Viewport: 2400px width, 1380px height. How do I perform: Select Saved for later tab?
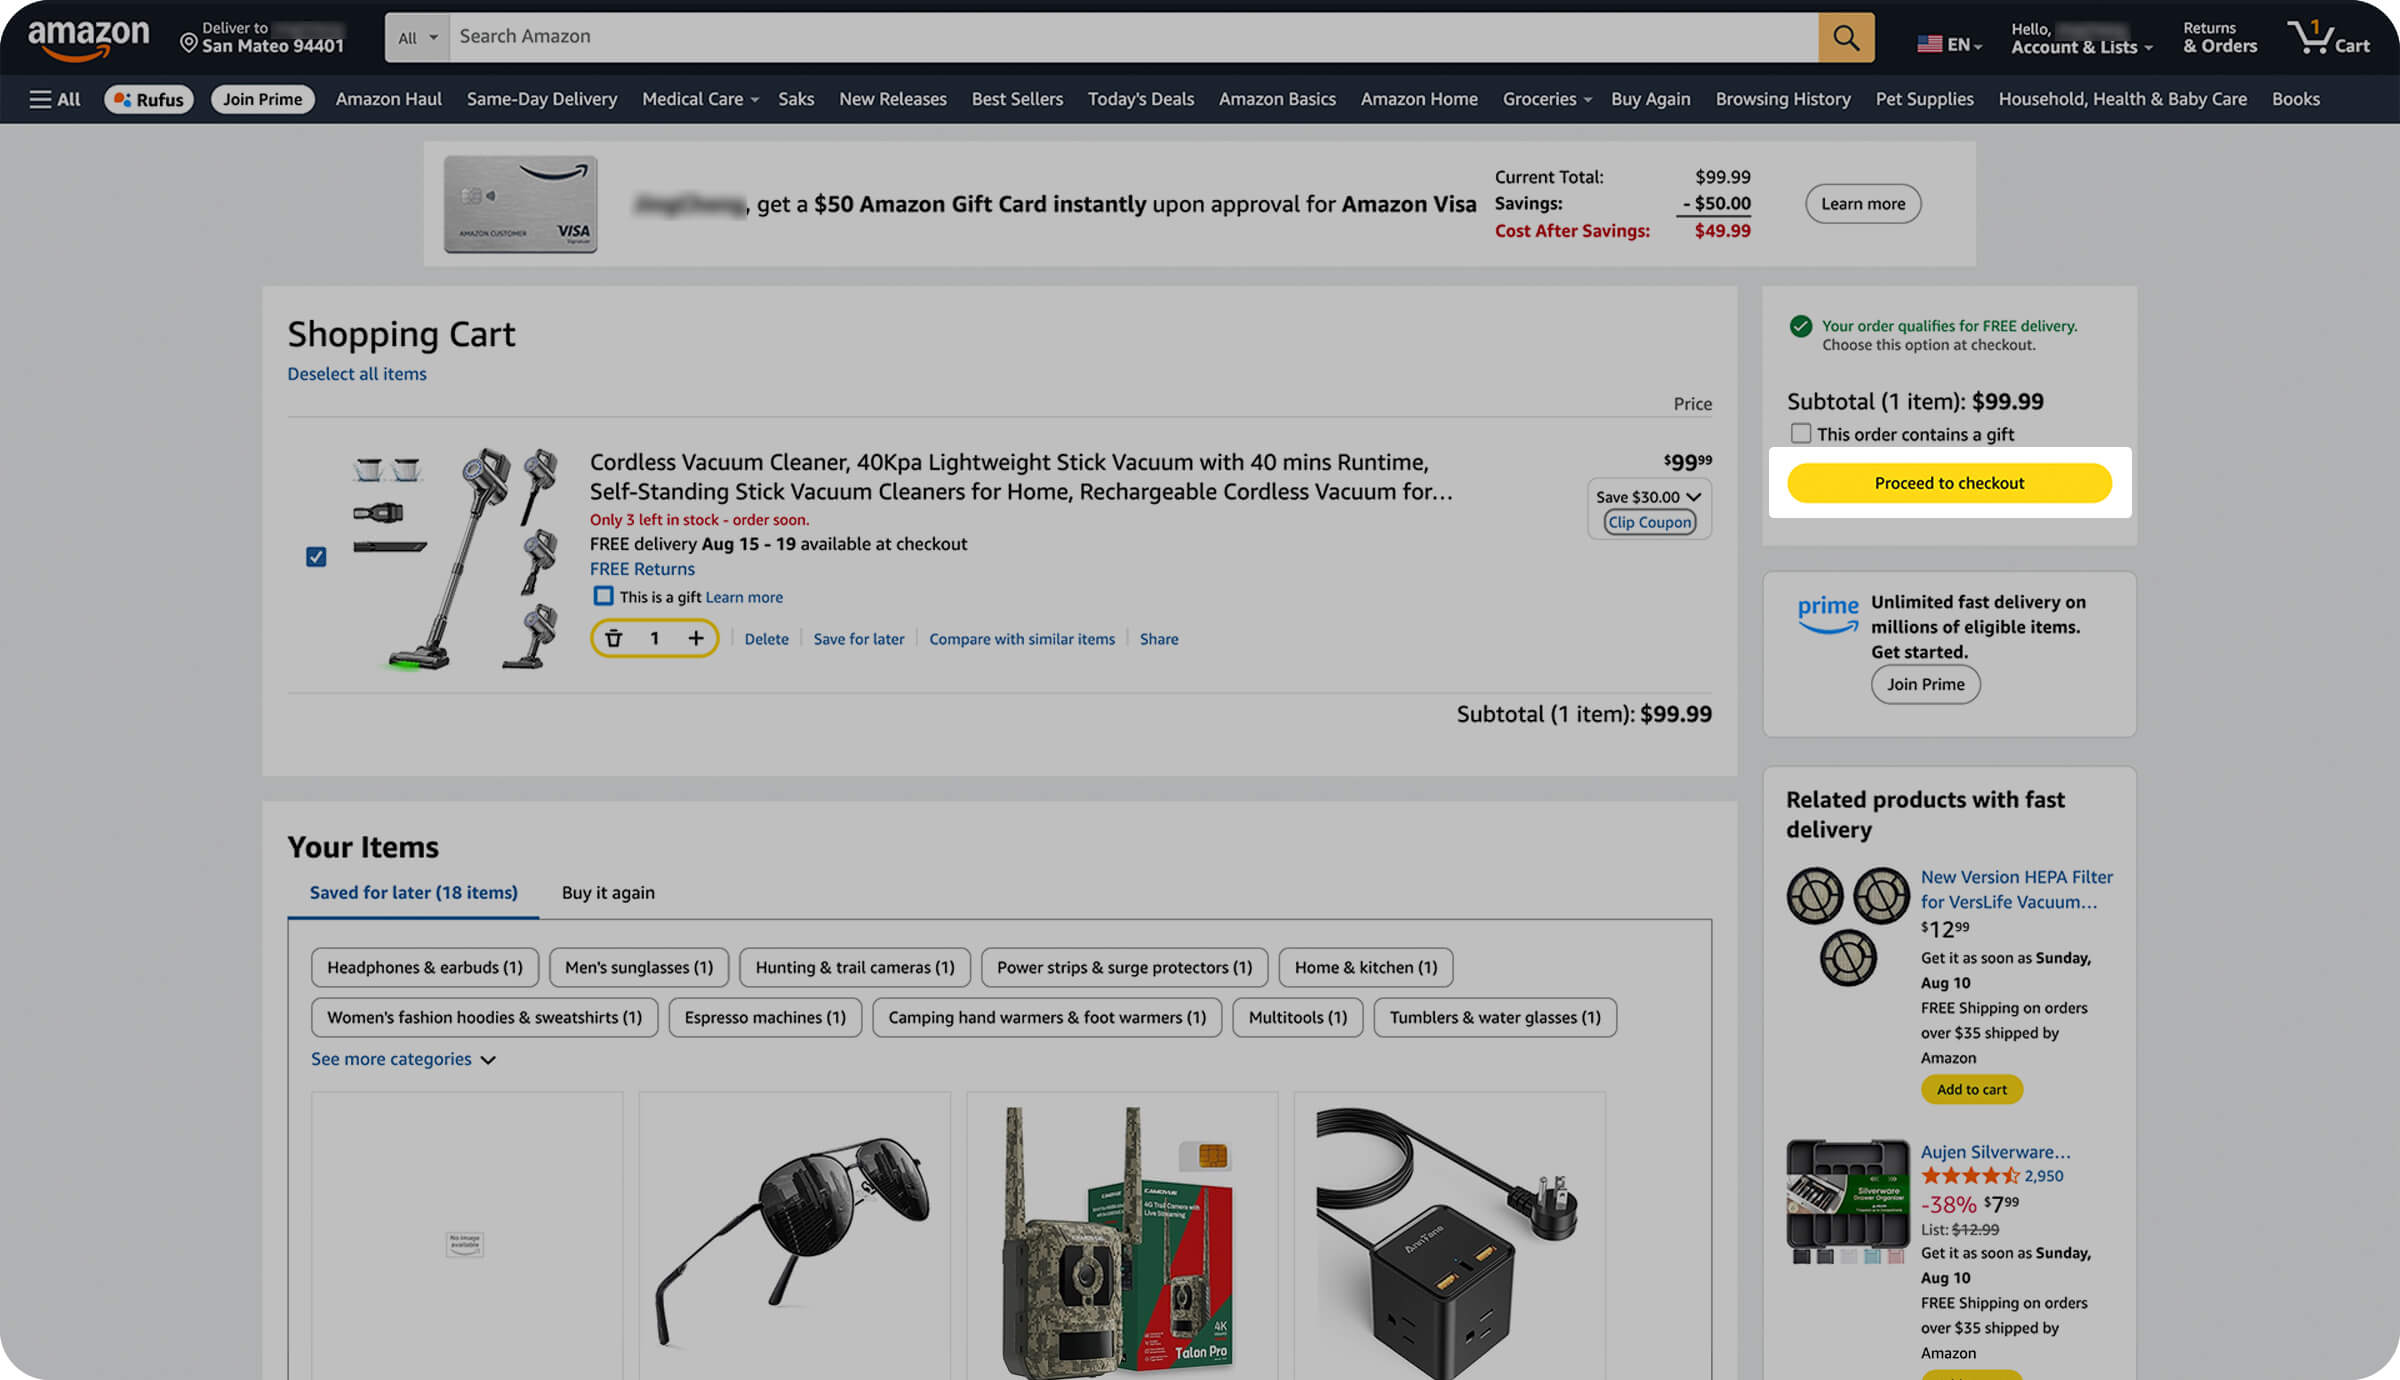[413, 892]
